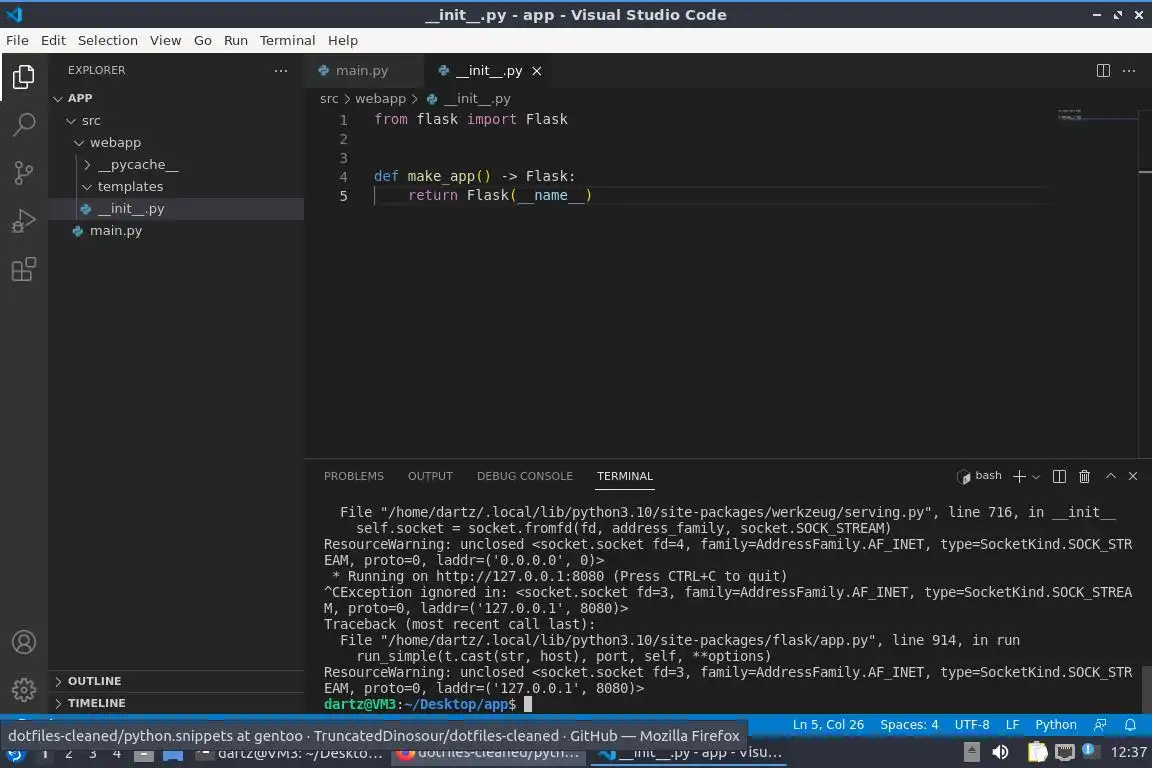The width and height of the screenshot is (1152, 768).
Task: Close the __init__.py editor tab
Action: pos(537,71)
